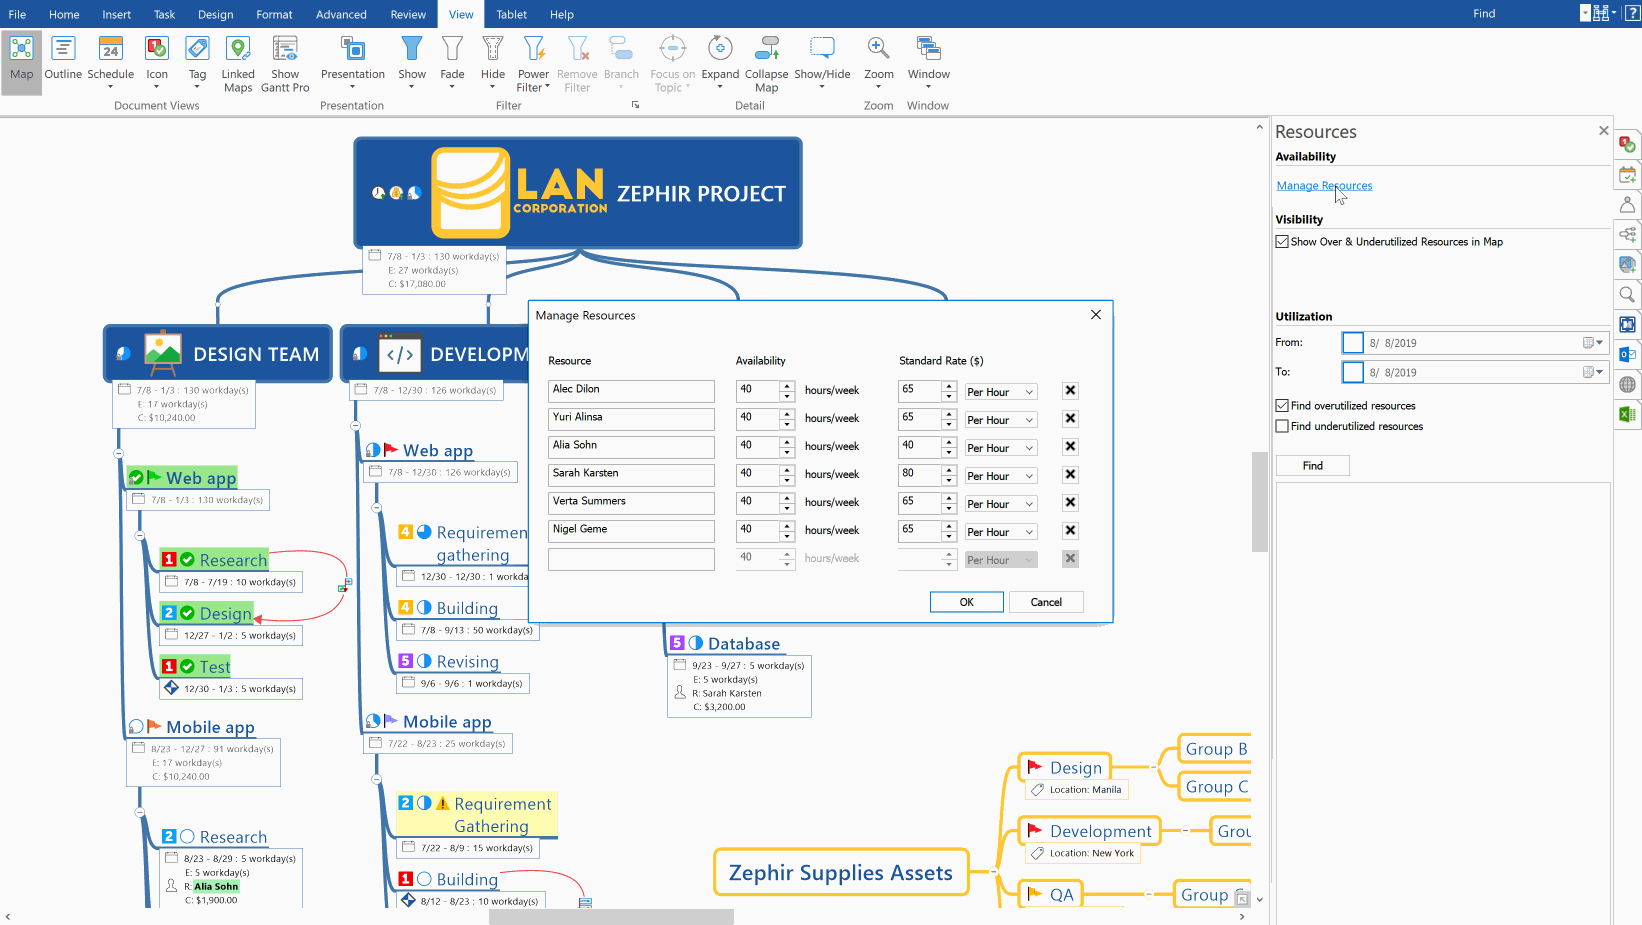Delete the Alec Dilon resource row
Image resolution: width=1642 pixels, height=925 pixels.
(x=1070, y=391)
